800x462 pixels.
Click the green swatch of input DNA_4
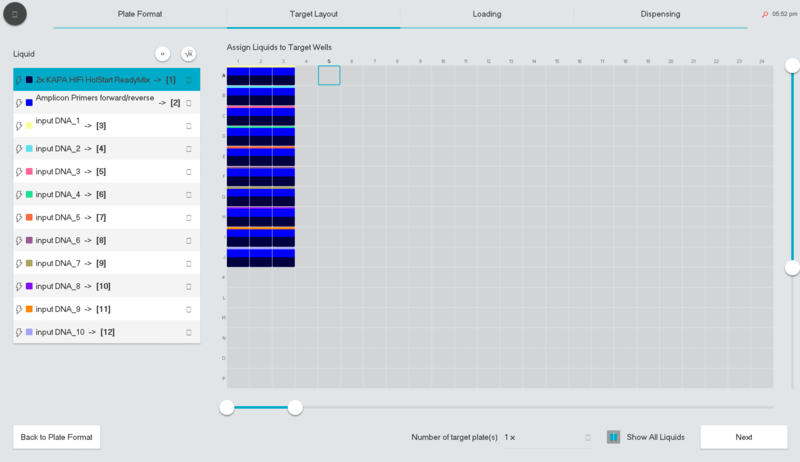29,194
